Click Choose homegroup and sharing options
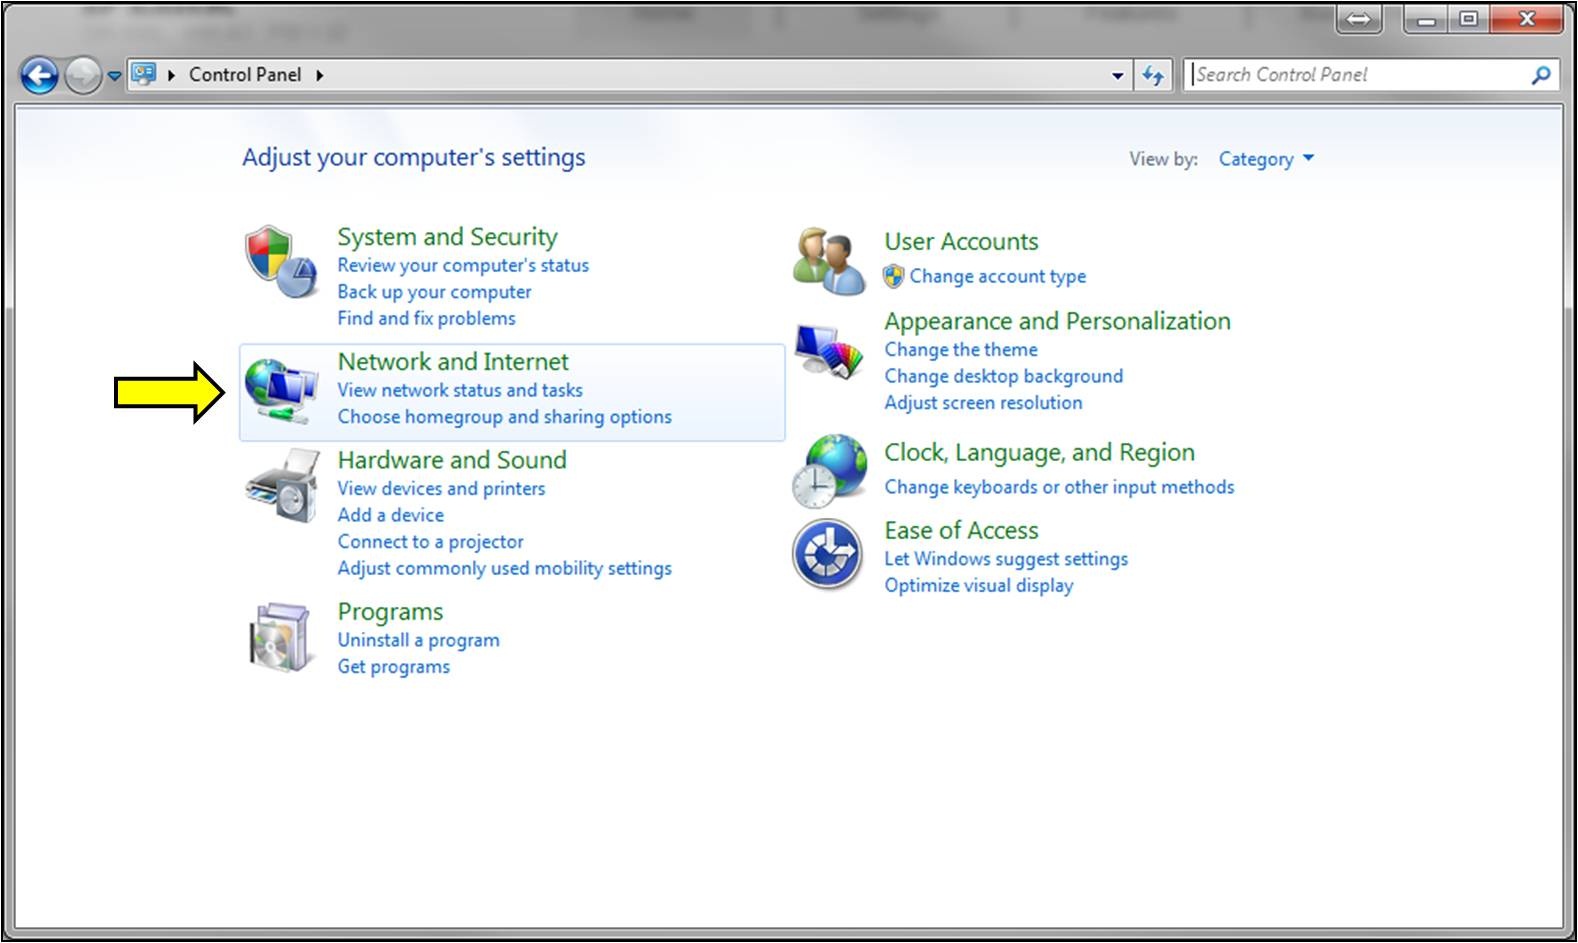Image resolution: width=1578 pixels, height=943 pixels. (504, 417)
